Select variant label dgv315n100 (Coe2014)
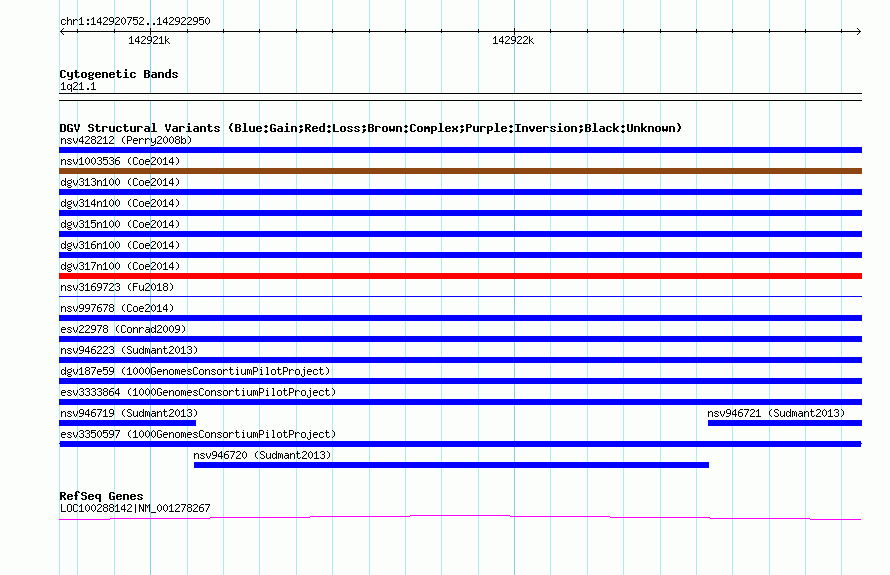 pyautogui.click(x=120, y=224)
